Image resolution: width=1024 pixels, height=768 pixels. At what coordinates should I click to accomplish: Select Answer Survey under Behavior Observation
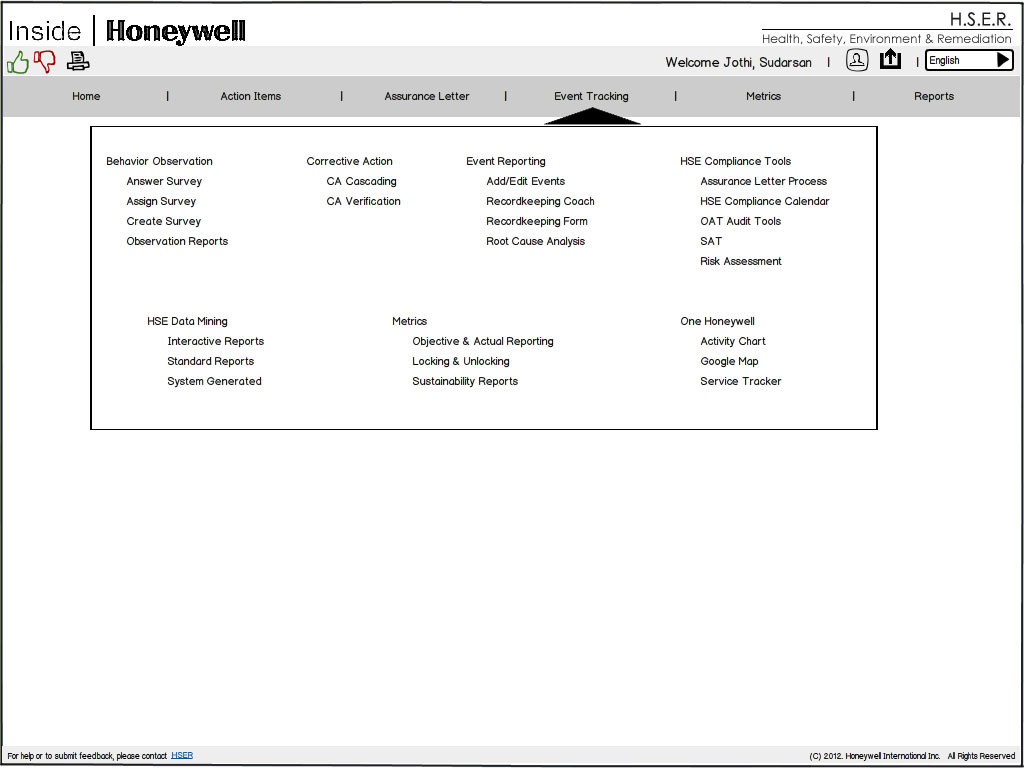tap(164, 181)
